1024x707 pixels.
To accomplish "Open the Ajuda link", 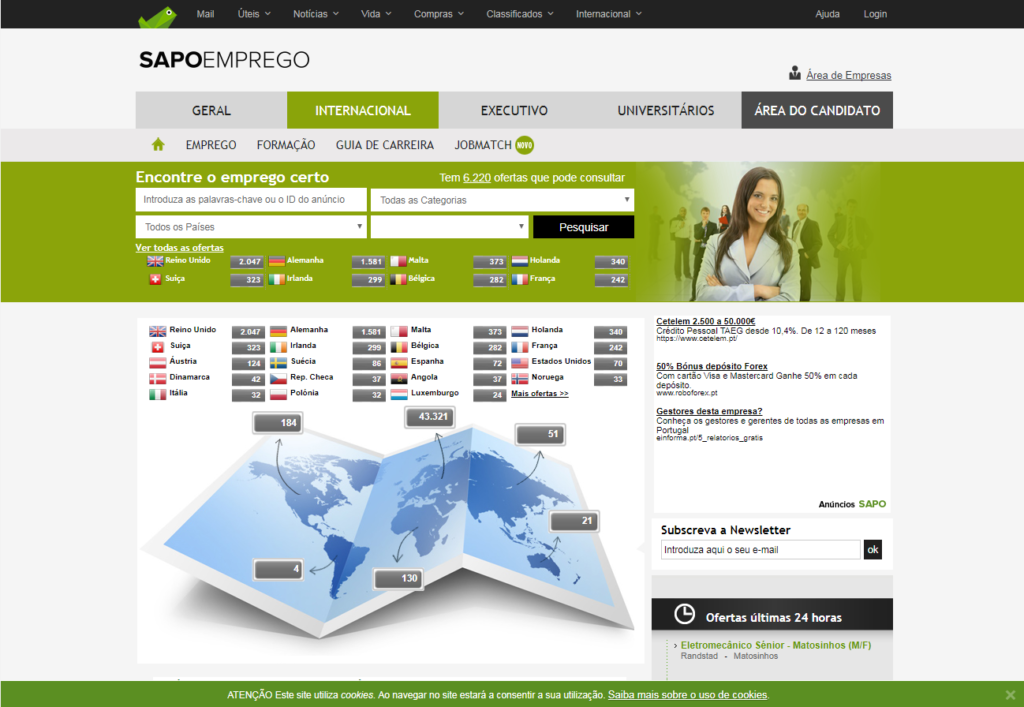I will point(827,14).
